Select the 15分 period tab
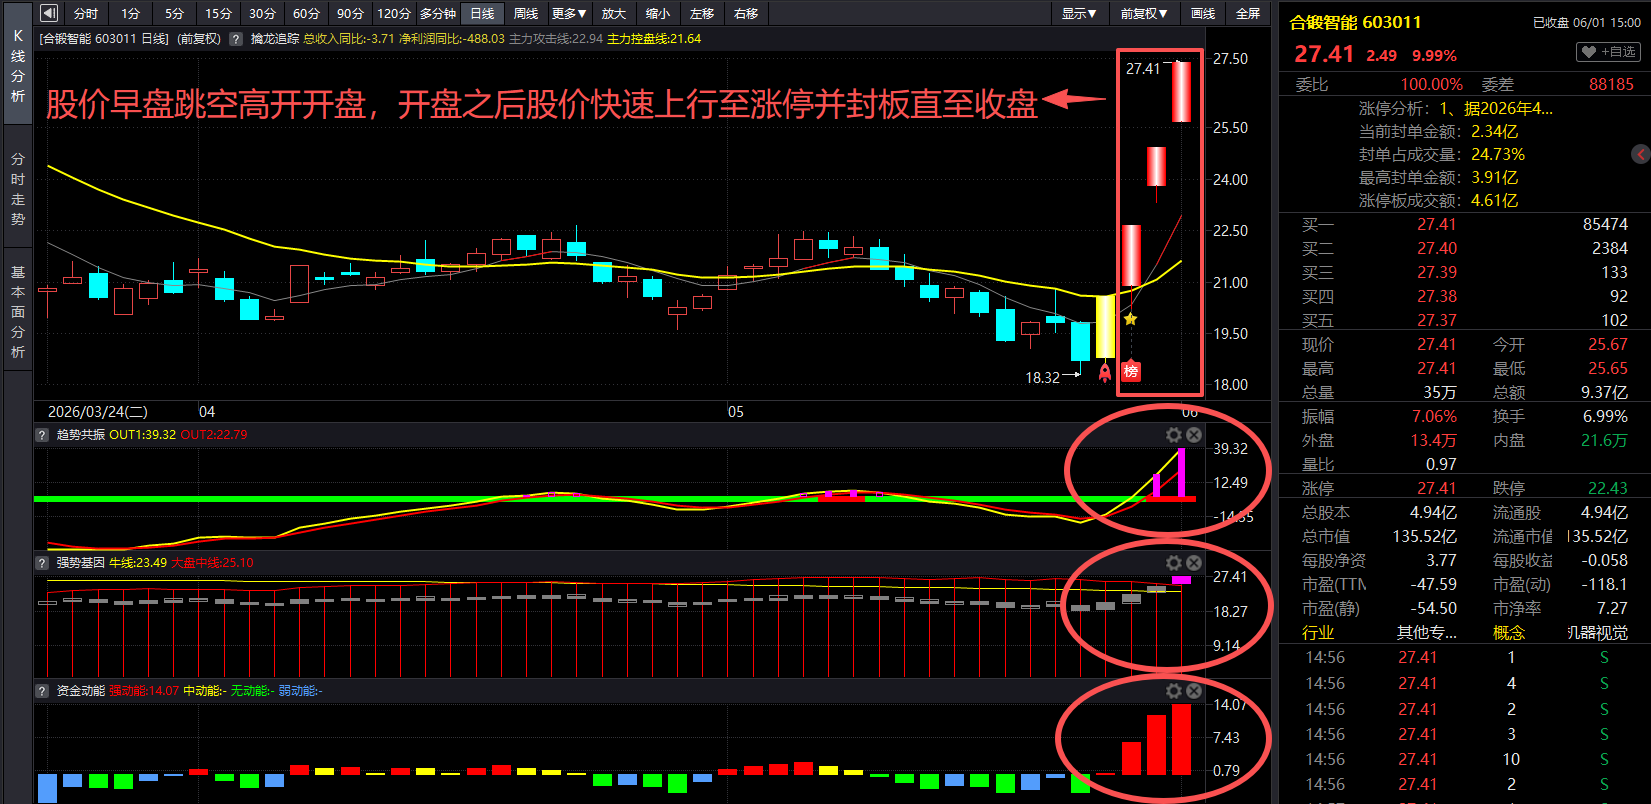 [x=218, y=13]
